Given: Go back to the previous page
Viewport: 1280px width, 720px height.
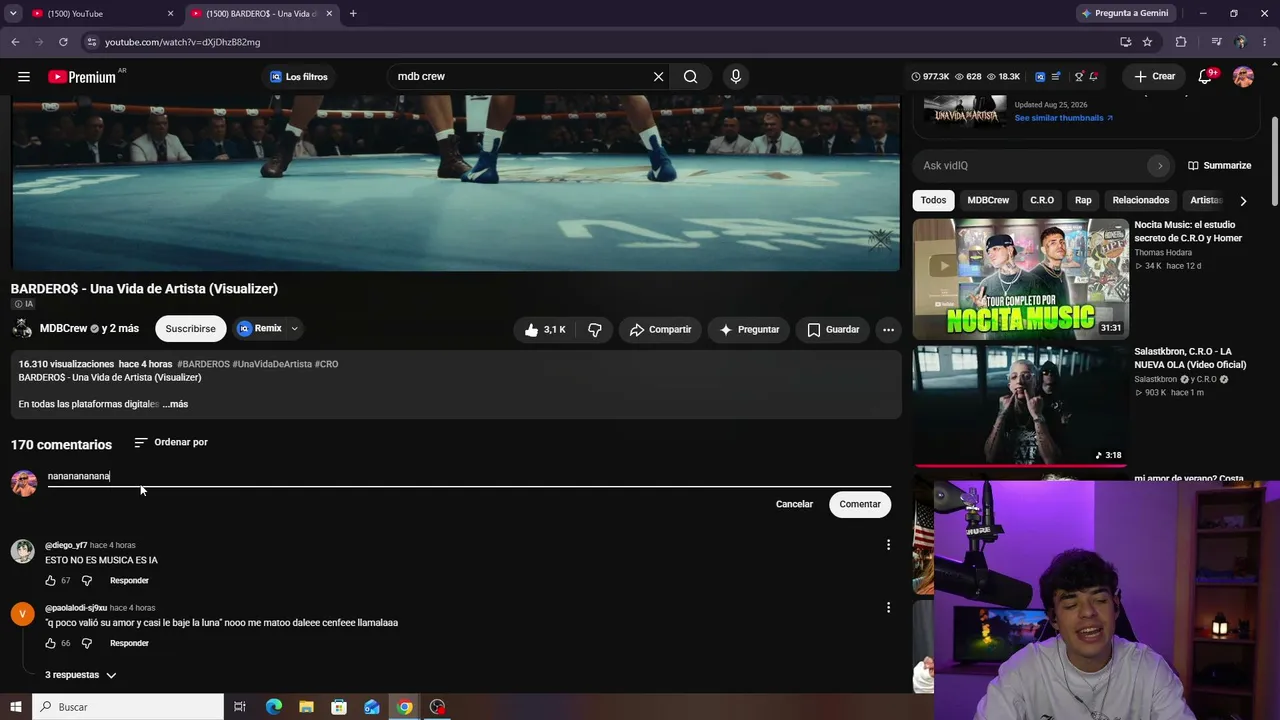Looking at the screenshot, I should [15, 42].
